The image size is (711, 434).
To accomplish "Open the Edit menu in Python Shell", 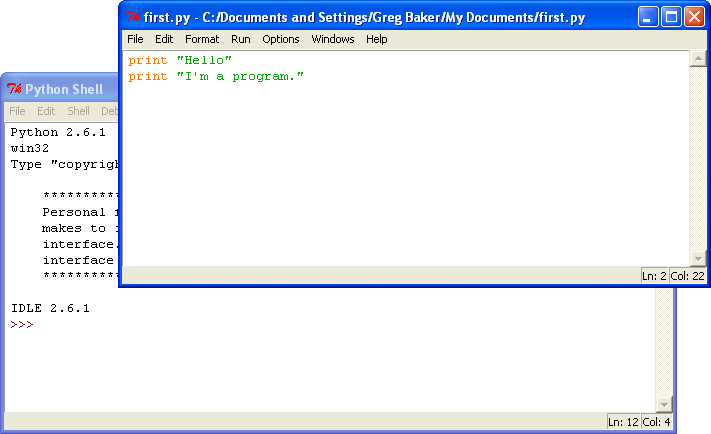I will point(46,111).
